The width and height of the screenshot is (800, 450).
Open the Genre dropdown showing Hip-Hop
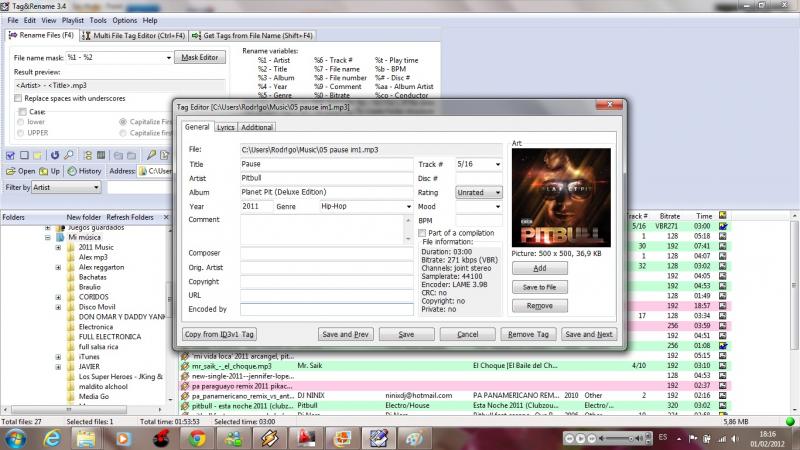click(x=409, y=207)
